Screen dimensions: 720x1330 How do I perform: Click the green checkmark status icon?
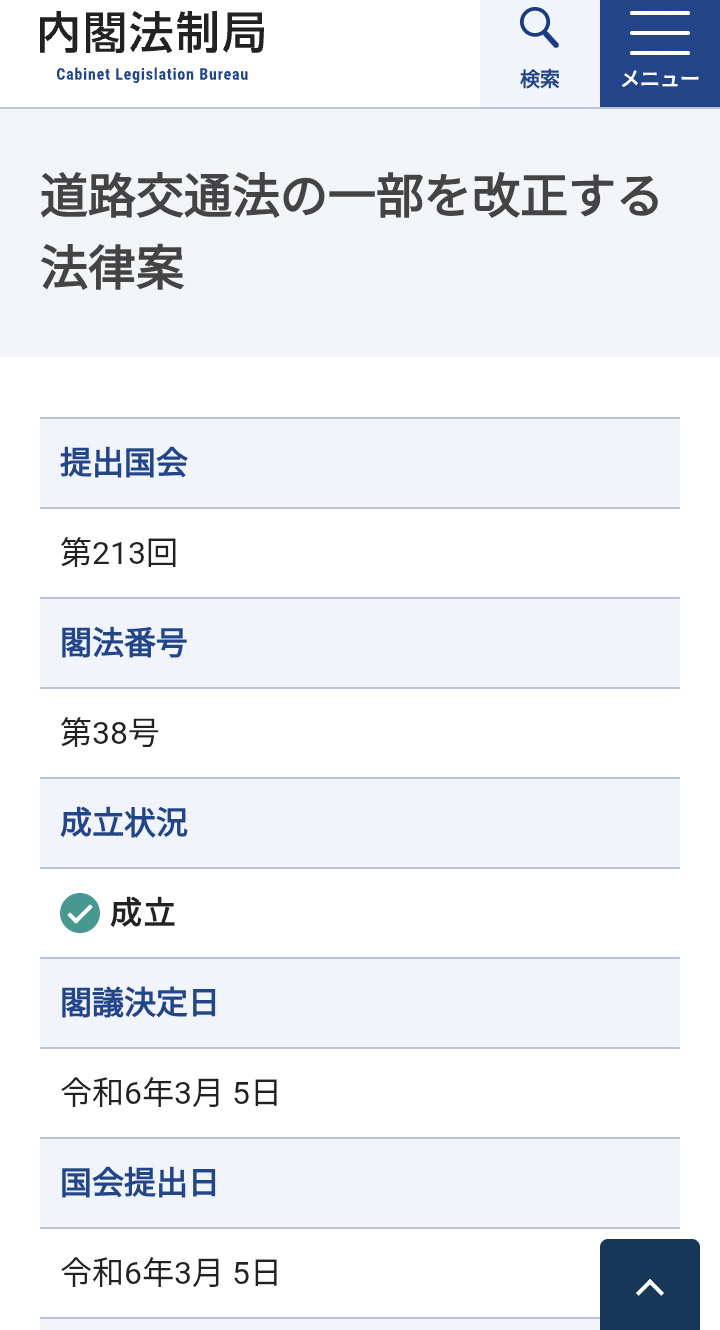[80, 913]
